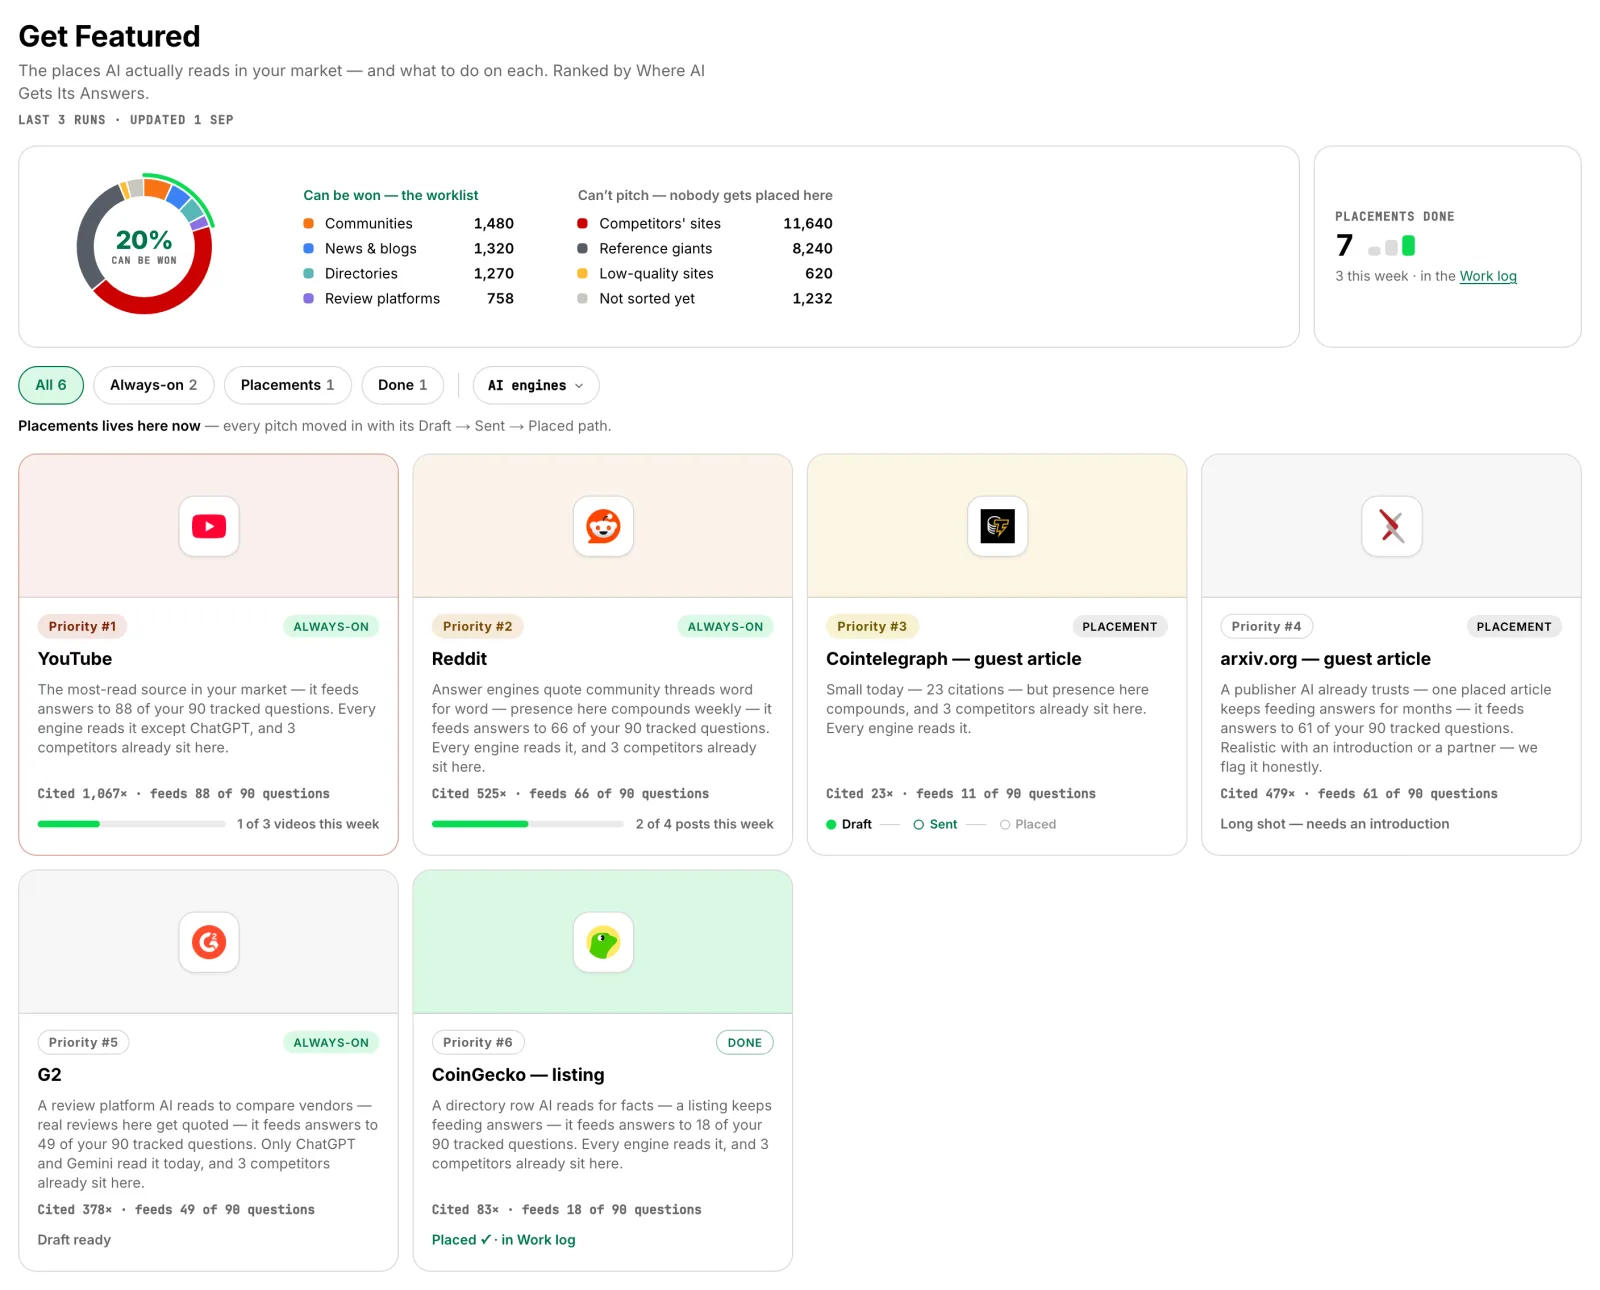Click the CoinGecko gecko logo icon
This screenshot has height=1290, width=1600.
click(603, 942)
